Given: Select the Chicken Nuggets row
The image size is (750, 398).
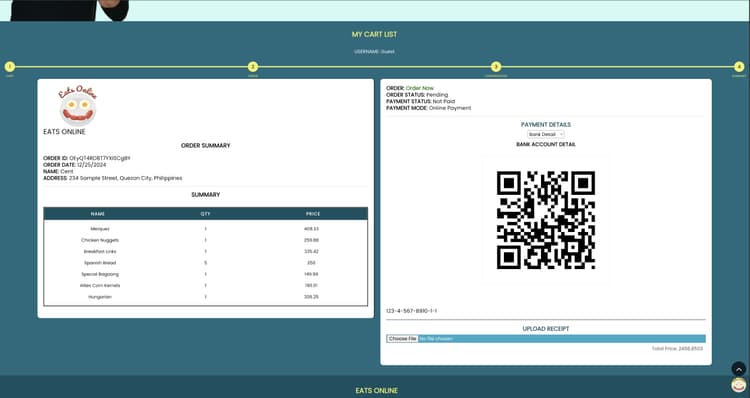Looking at the screenshot, I should (x=206, y=240).
